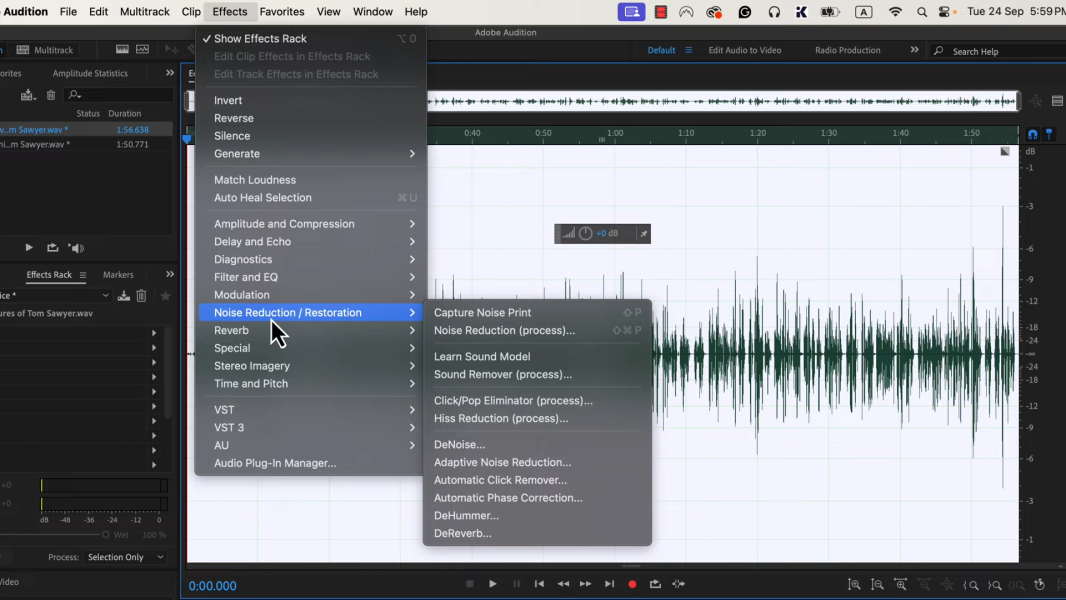The height and width of the screenshot is (600, 1066).
Task: Move playhead to previous marker button
Action: coord(539,584)
